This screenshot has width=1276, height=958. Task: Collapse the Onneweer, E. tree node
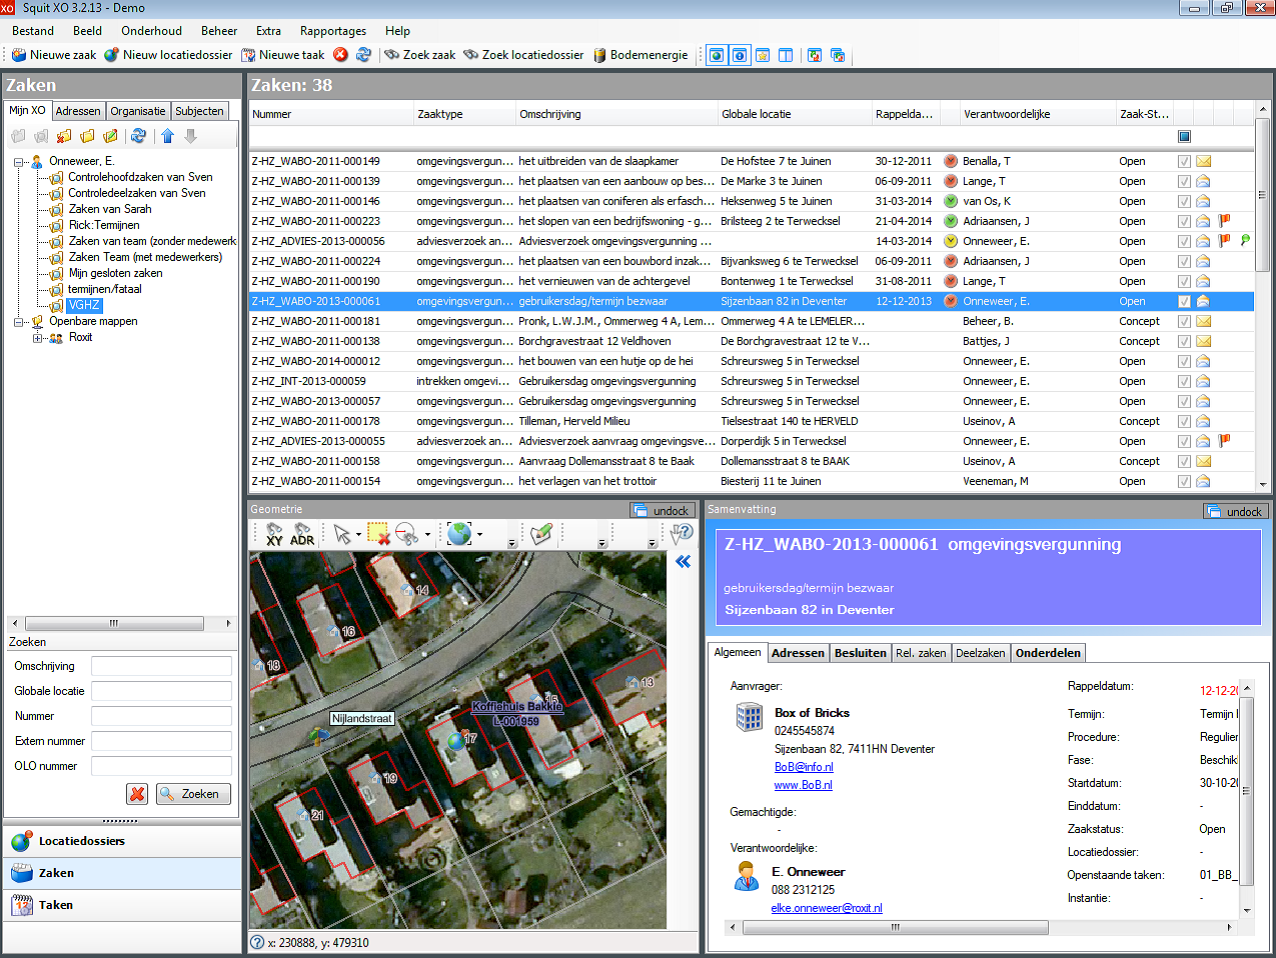click(19, 161)
